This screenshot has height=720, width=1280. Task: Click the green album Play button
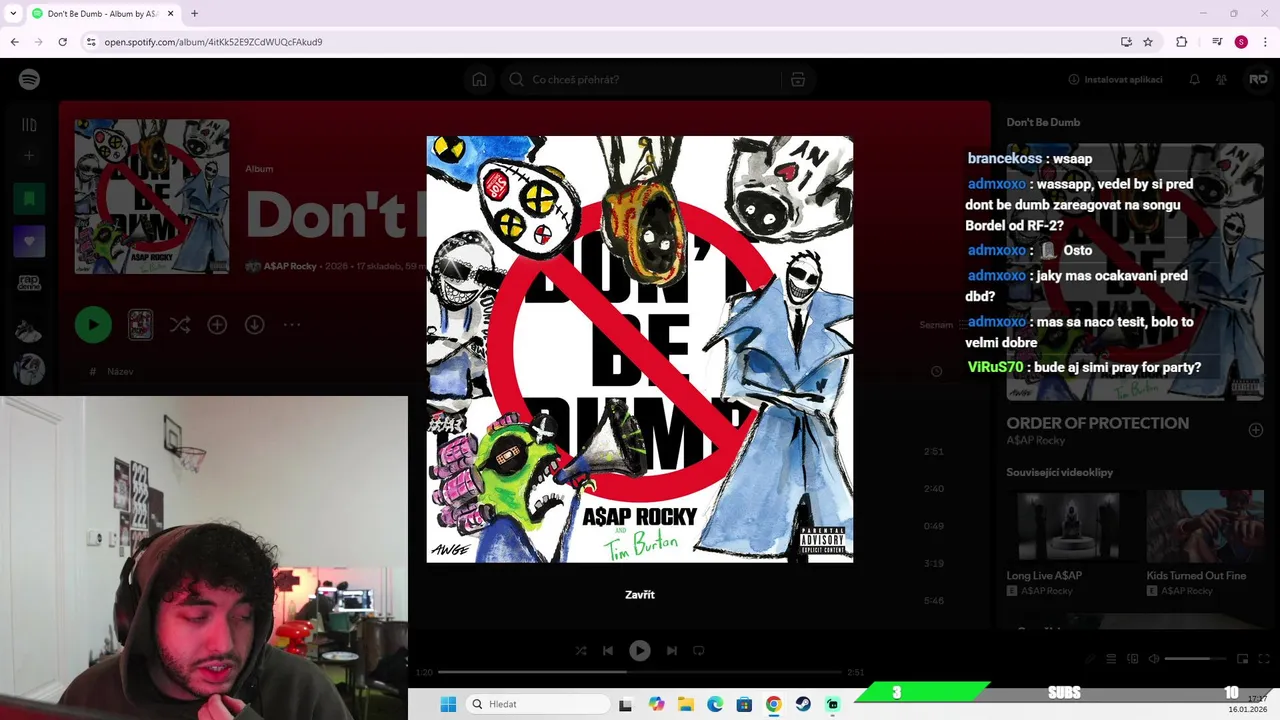[93, 325]
